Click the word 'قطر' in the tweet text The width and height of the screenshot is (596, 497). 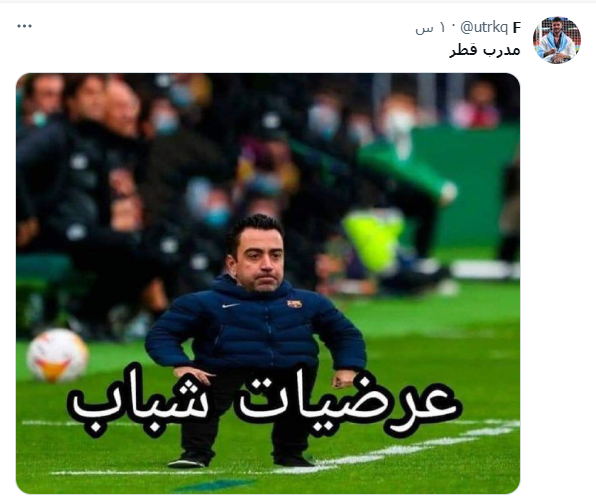coord(463,50)
